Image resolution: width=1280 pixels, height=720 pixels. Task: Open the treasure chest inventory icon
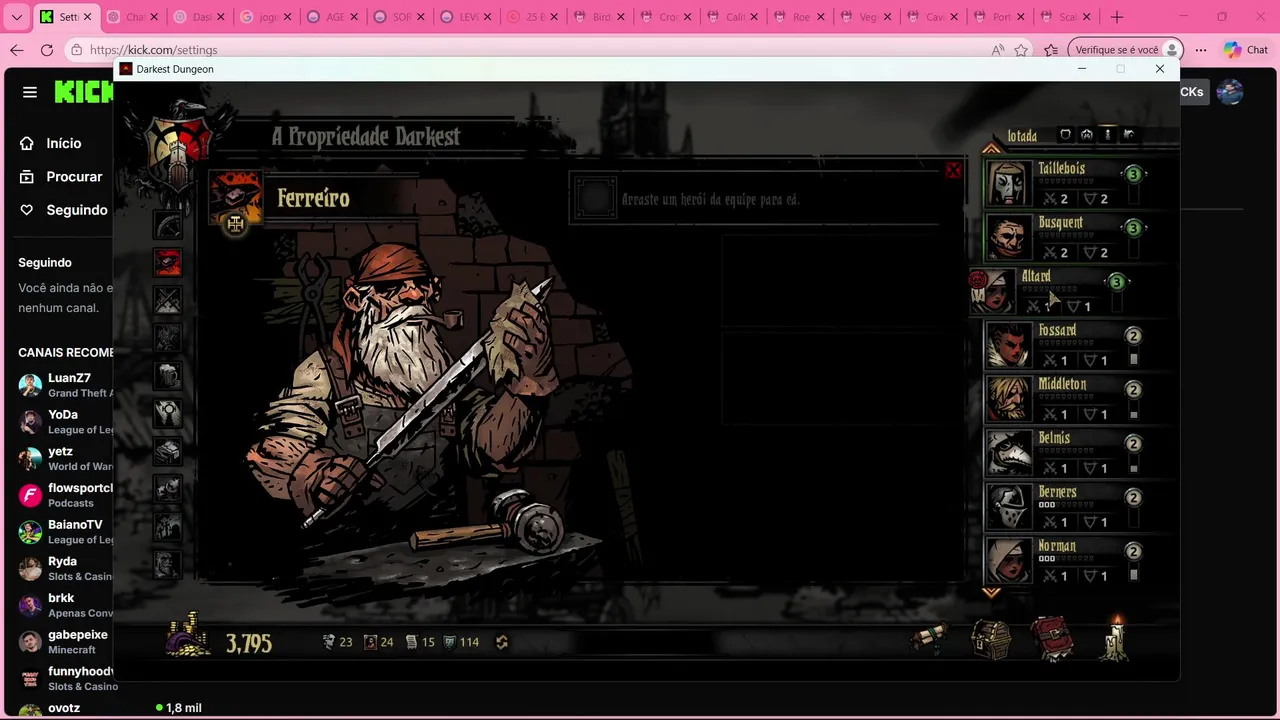991,640
